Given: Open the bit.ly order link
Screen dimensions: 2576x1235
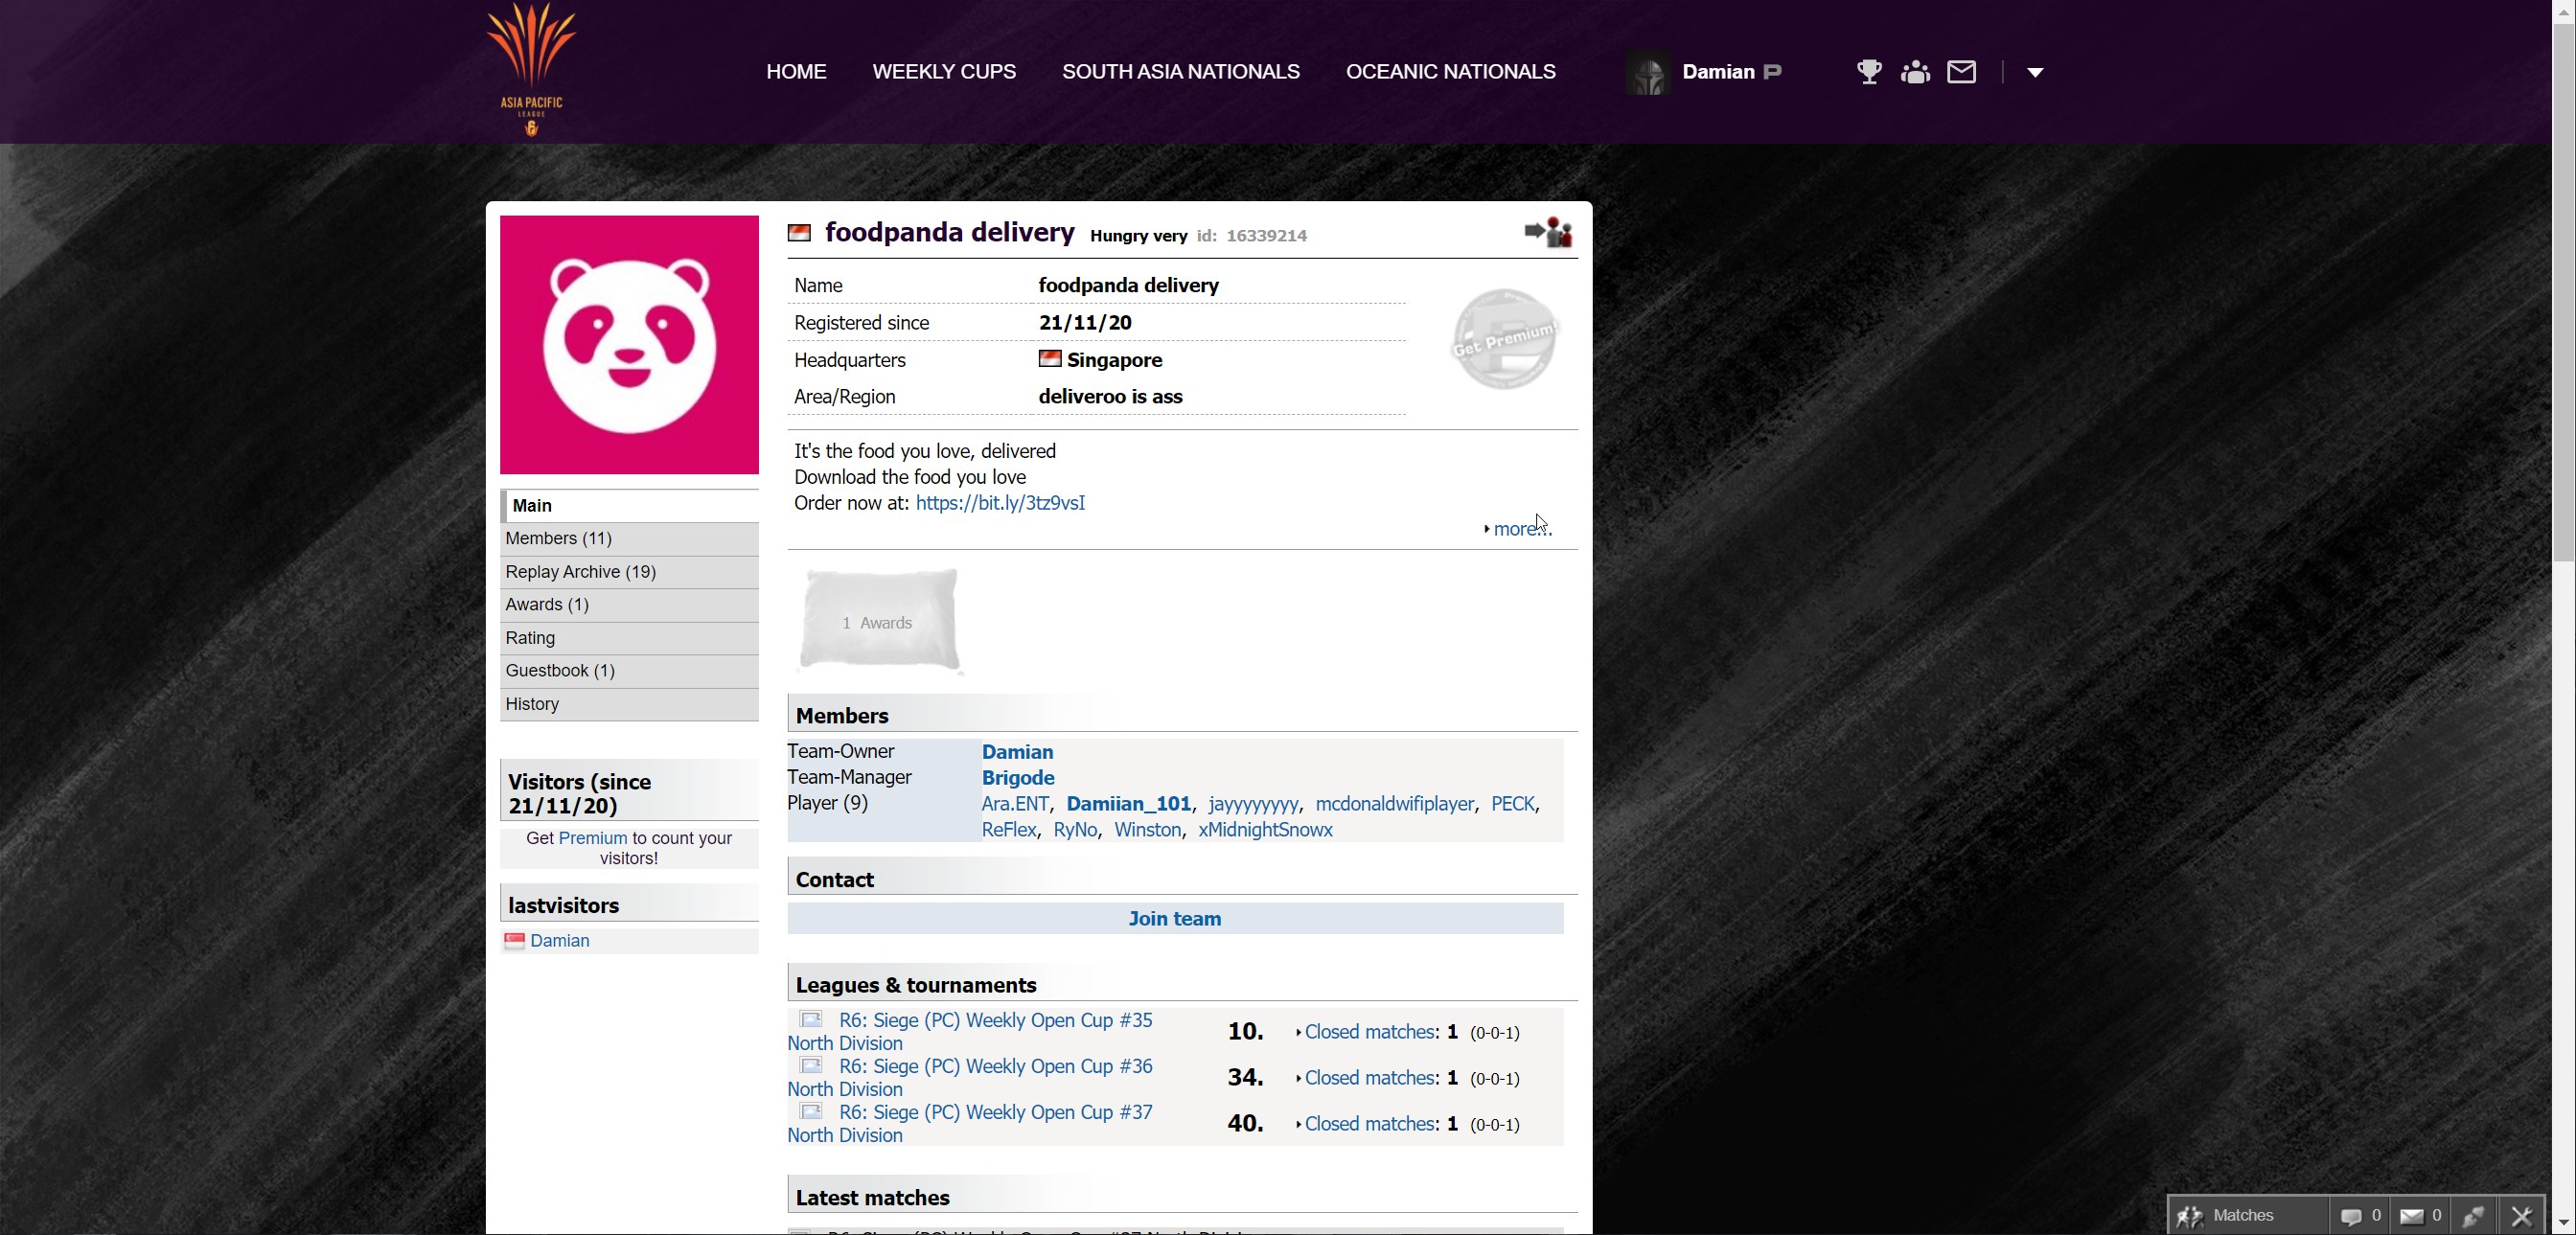Looking at the screenshot, I should coord(999,503).
